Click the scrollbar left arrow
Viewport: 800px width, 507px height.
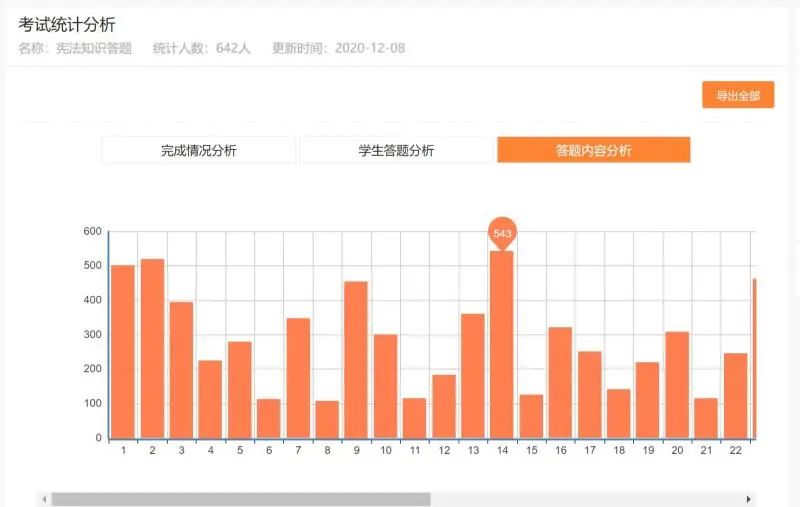point(44,499)
